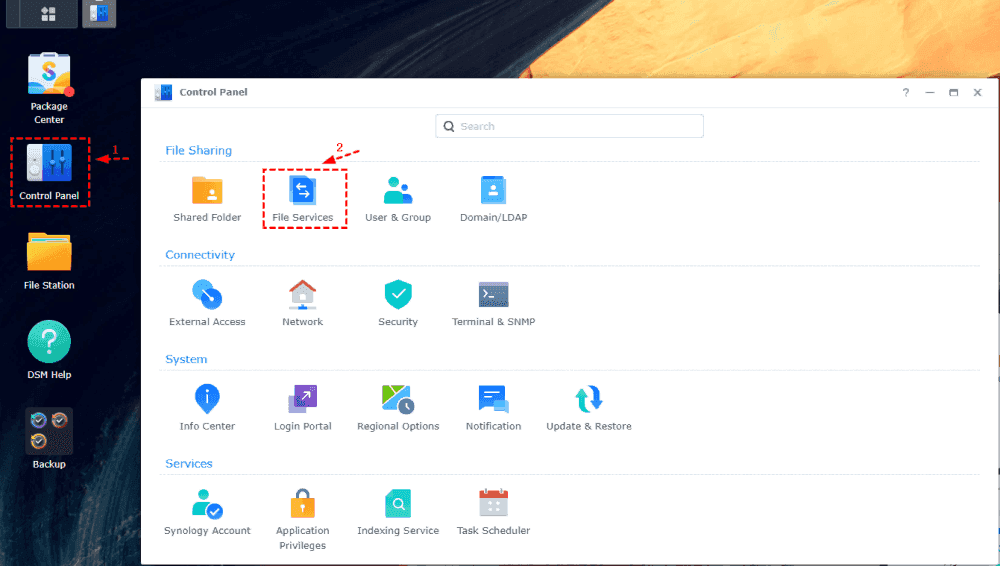Open Synology Account settings
1000x566 pixels.
207,512
